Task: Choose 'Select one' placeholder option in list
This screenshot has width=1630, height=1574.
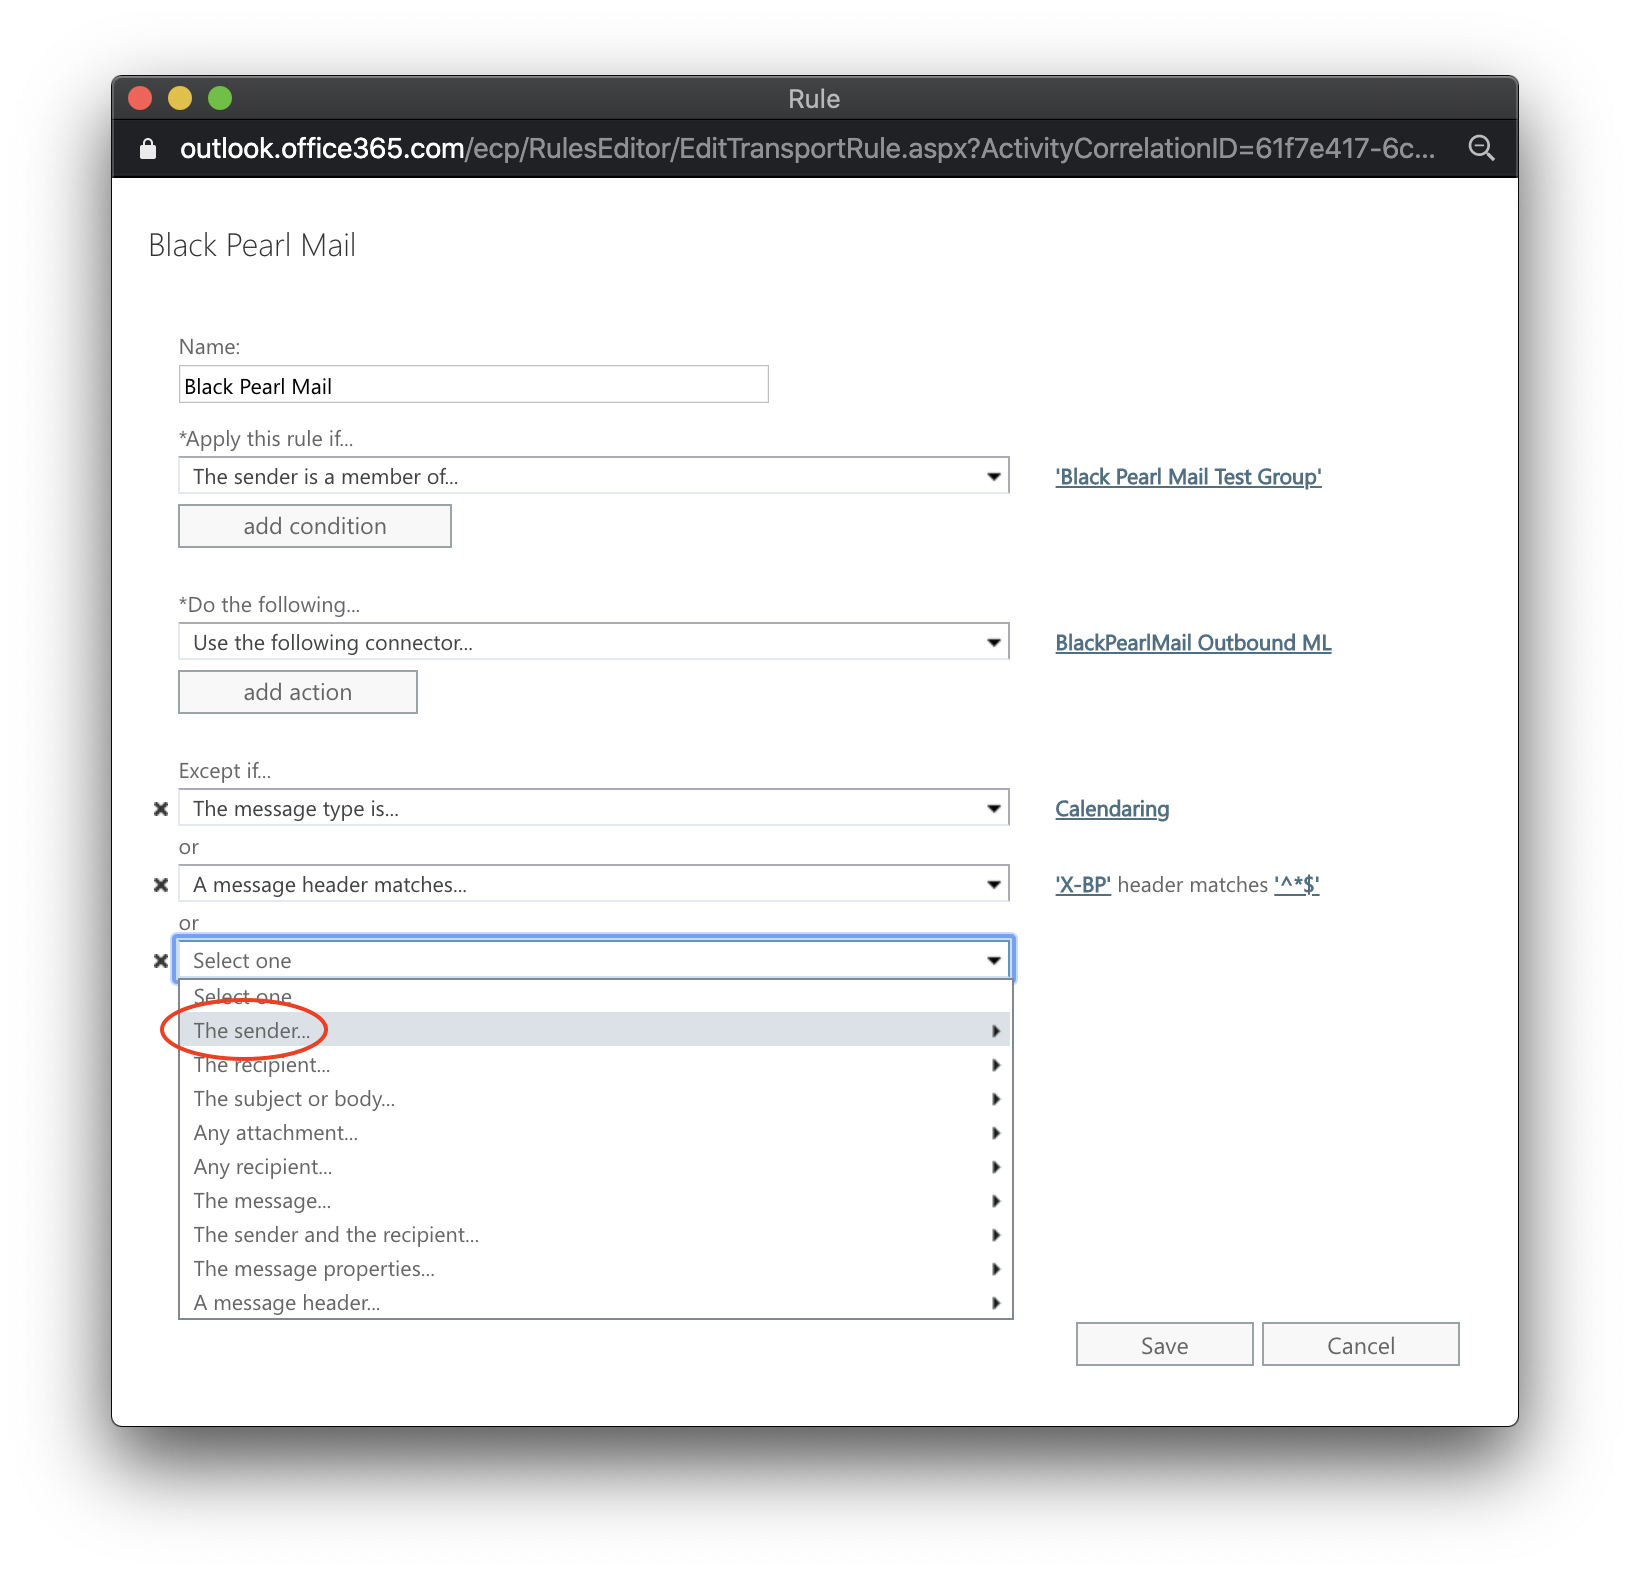Action: (596, 996)
